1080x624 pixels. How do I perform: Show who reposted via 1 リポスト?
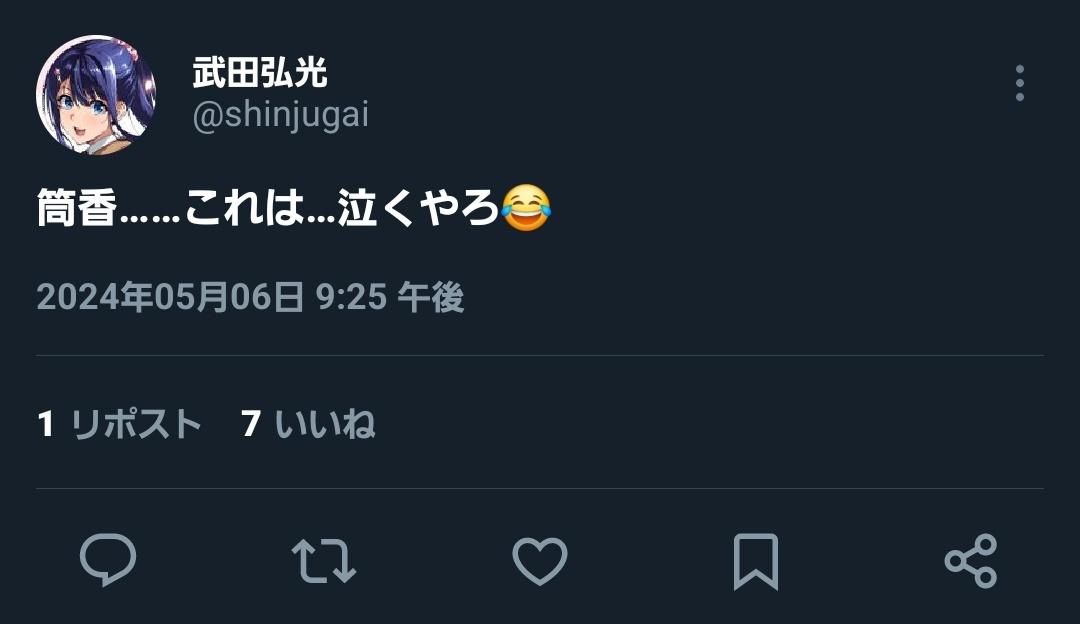tap(119, 424)
